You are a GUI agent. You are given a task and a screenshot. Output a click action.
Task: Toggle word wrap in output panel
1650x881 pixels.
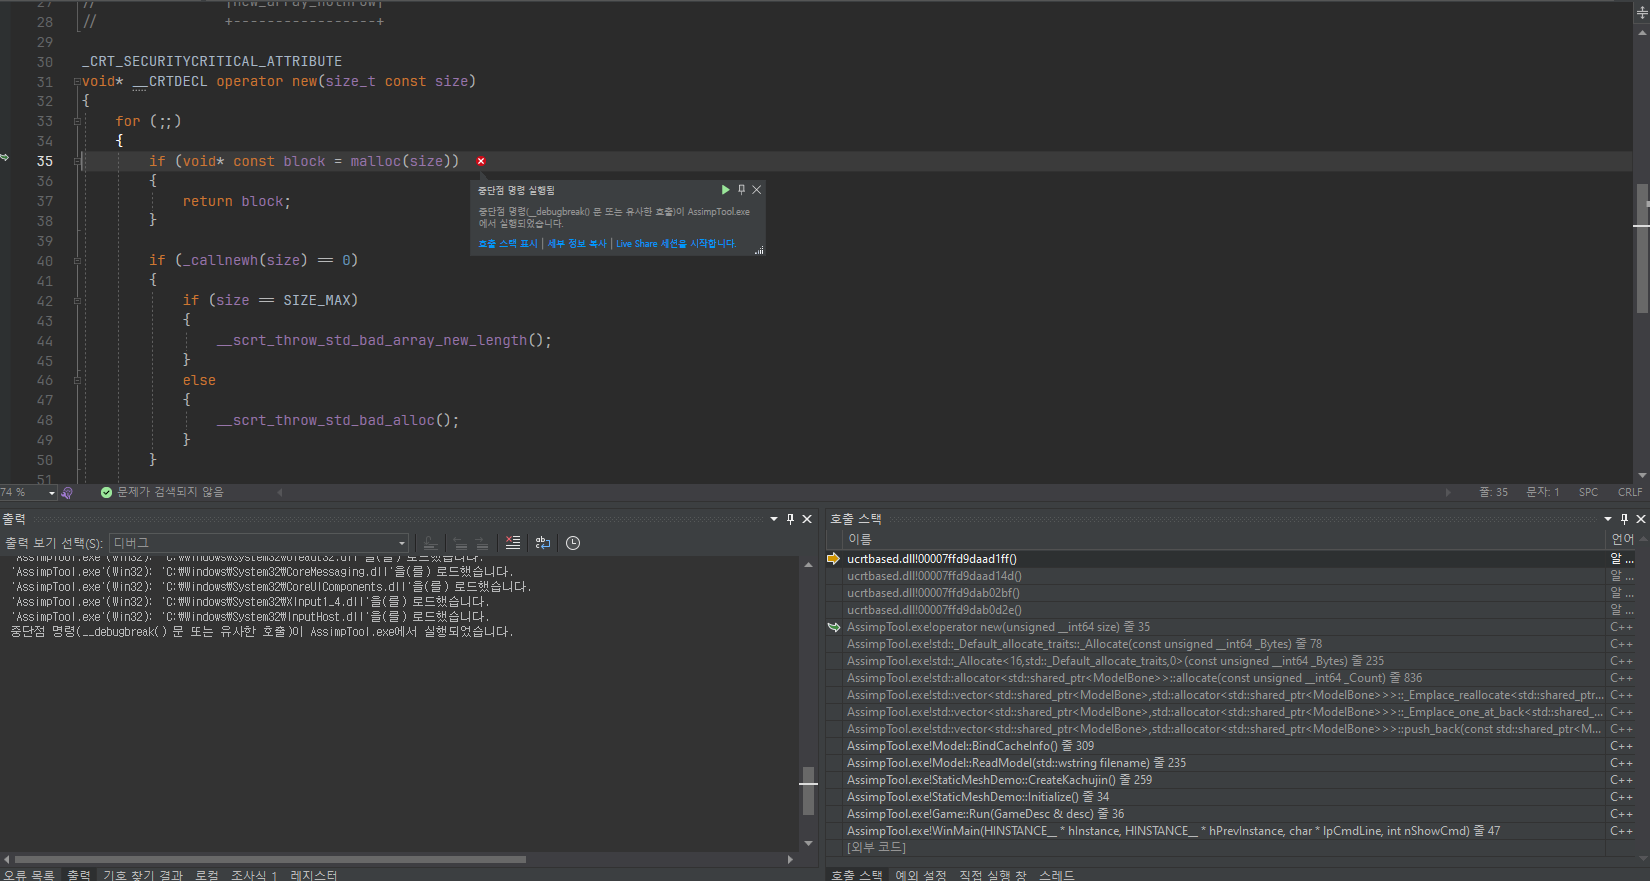tap(543, 543)
